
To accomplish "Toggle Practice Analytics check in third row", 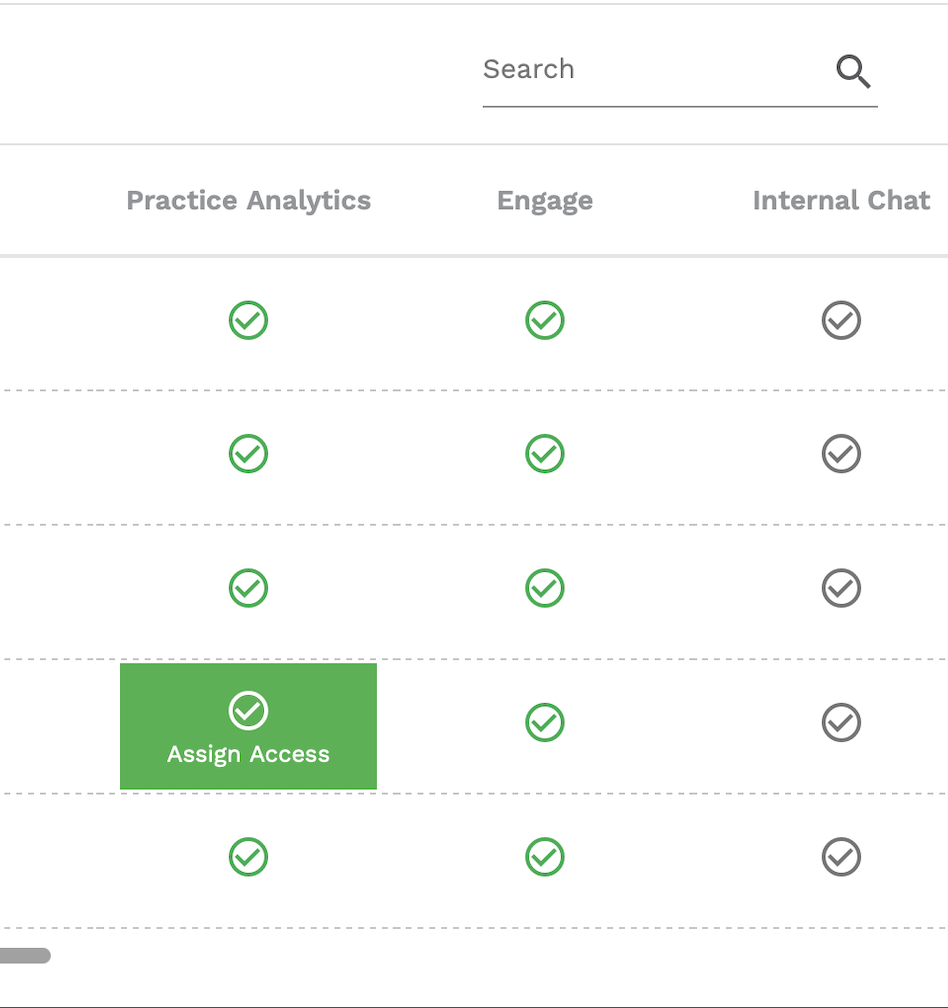I will coord(248,588).
